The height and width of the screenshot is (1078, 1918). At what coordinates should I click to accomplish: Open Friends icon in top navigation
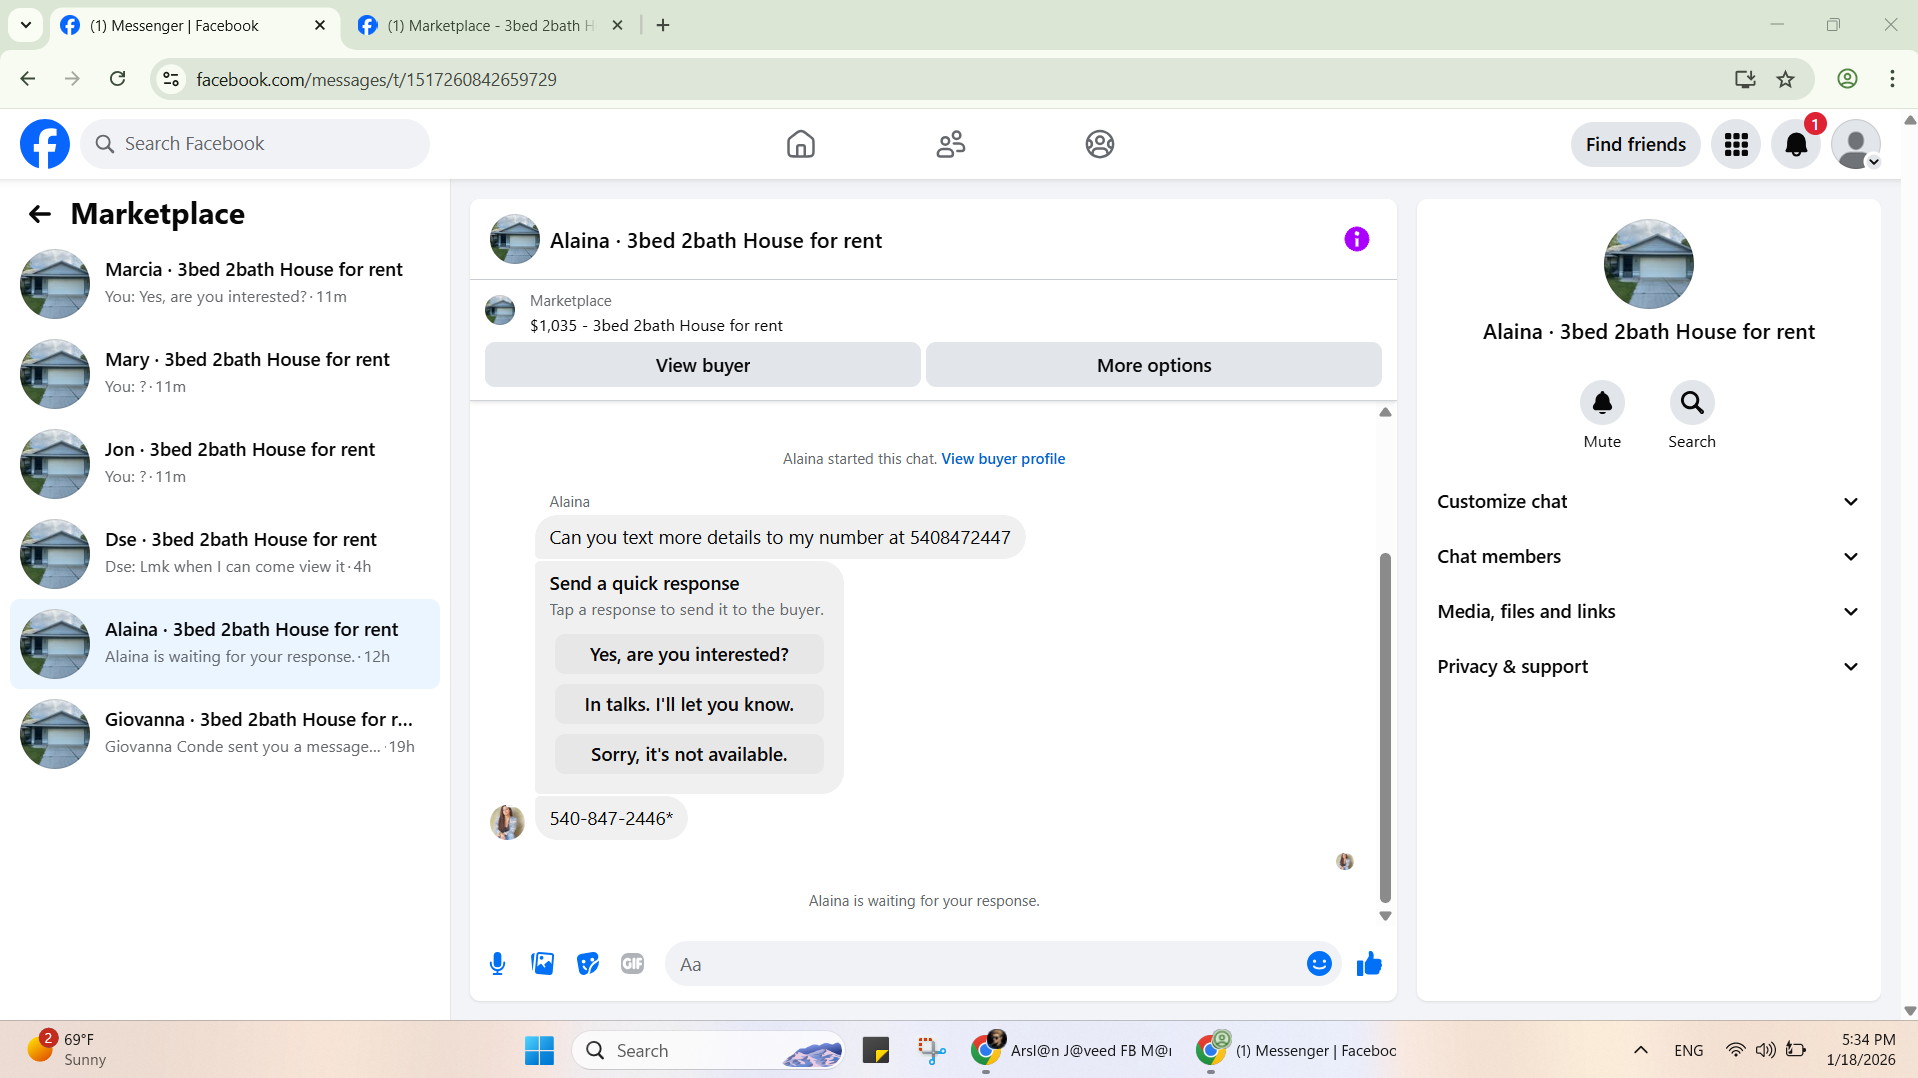click(950, 144)
